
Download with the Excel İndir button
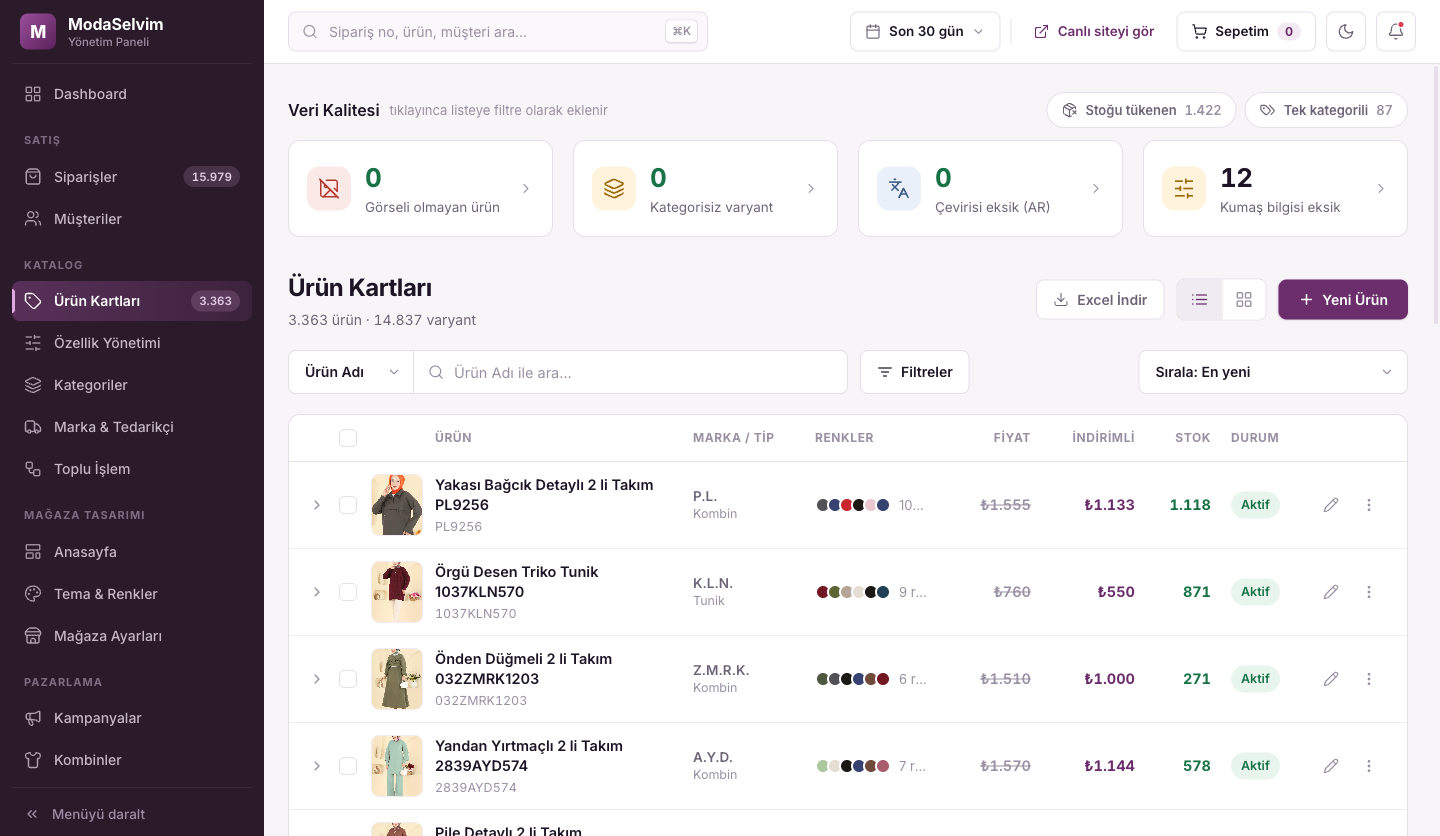coord(1100,300)
